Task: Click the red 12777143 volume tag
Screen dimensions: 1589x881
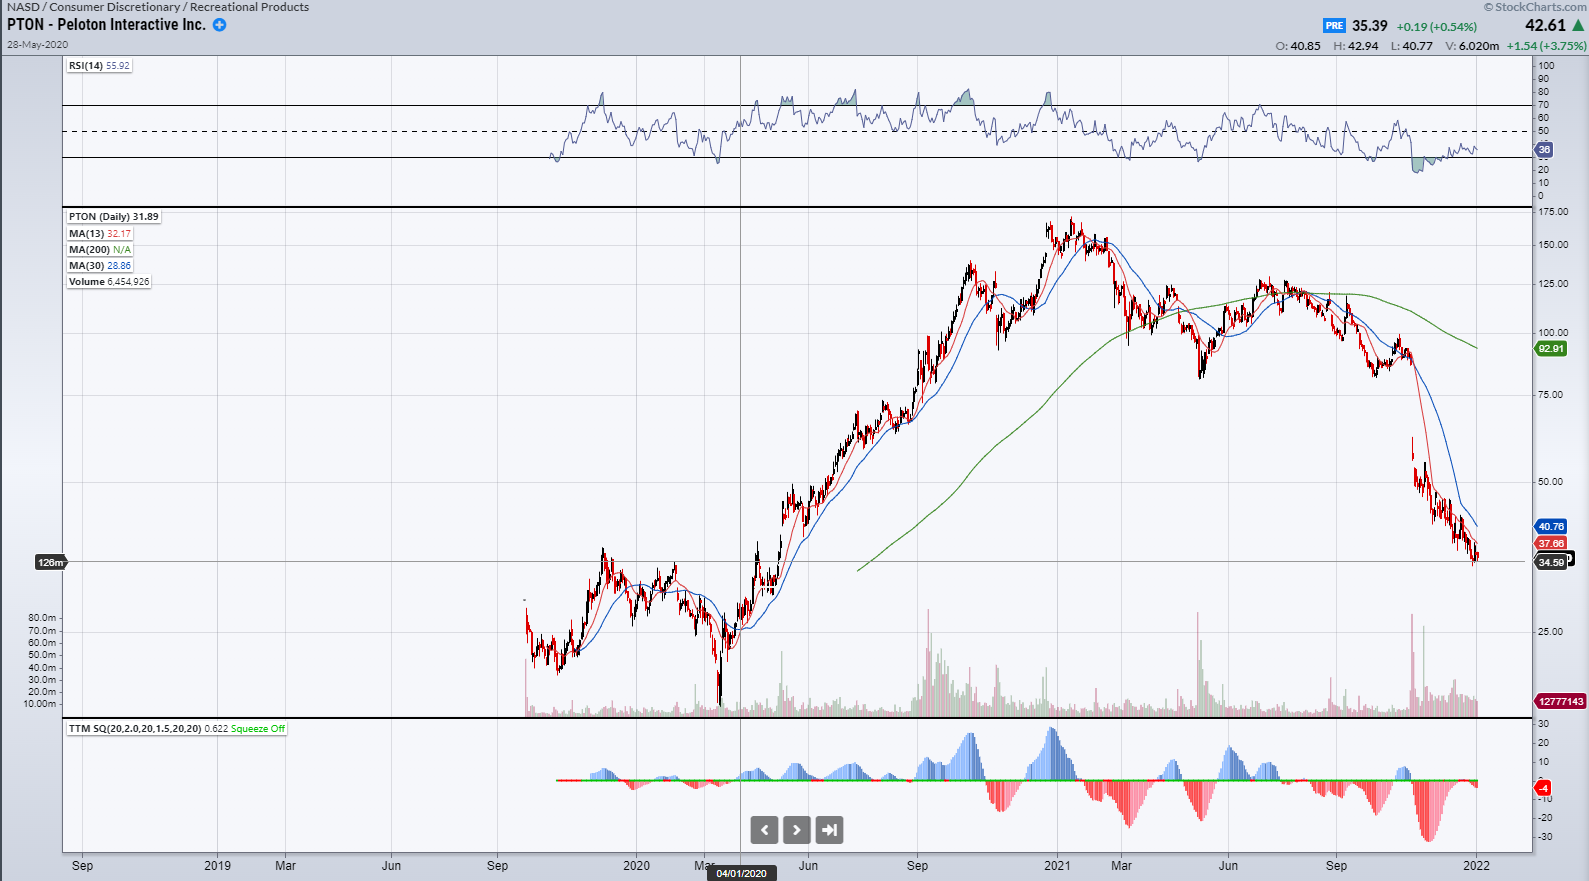Action: pyautogui.click(x=1561, y=702)
